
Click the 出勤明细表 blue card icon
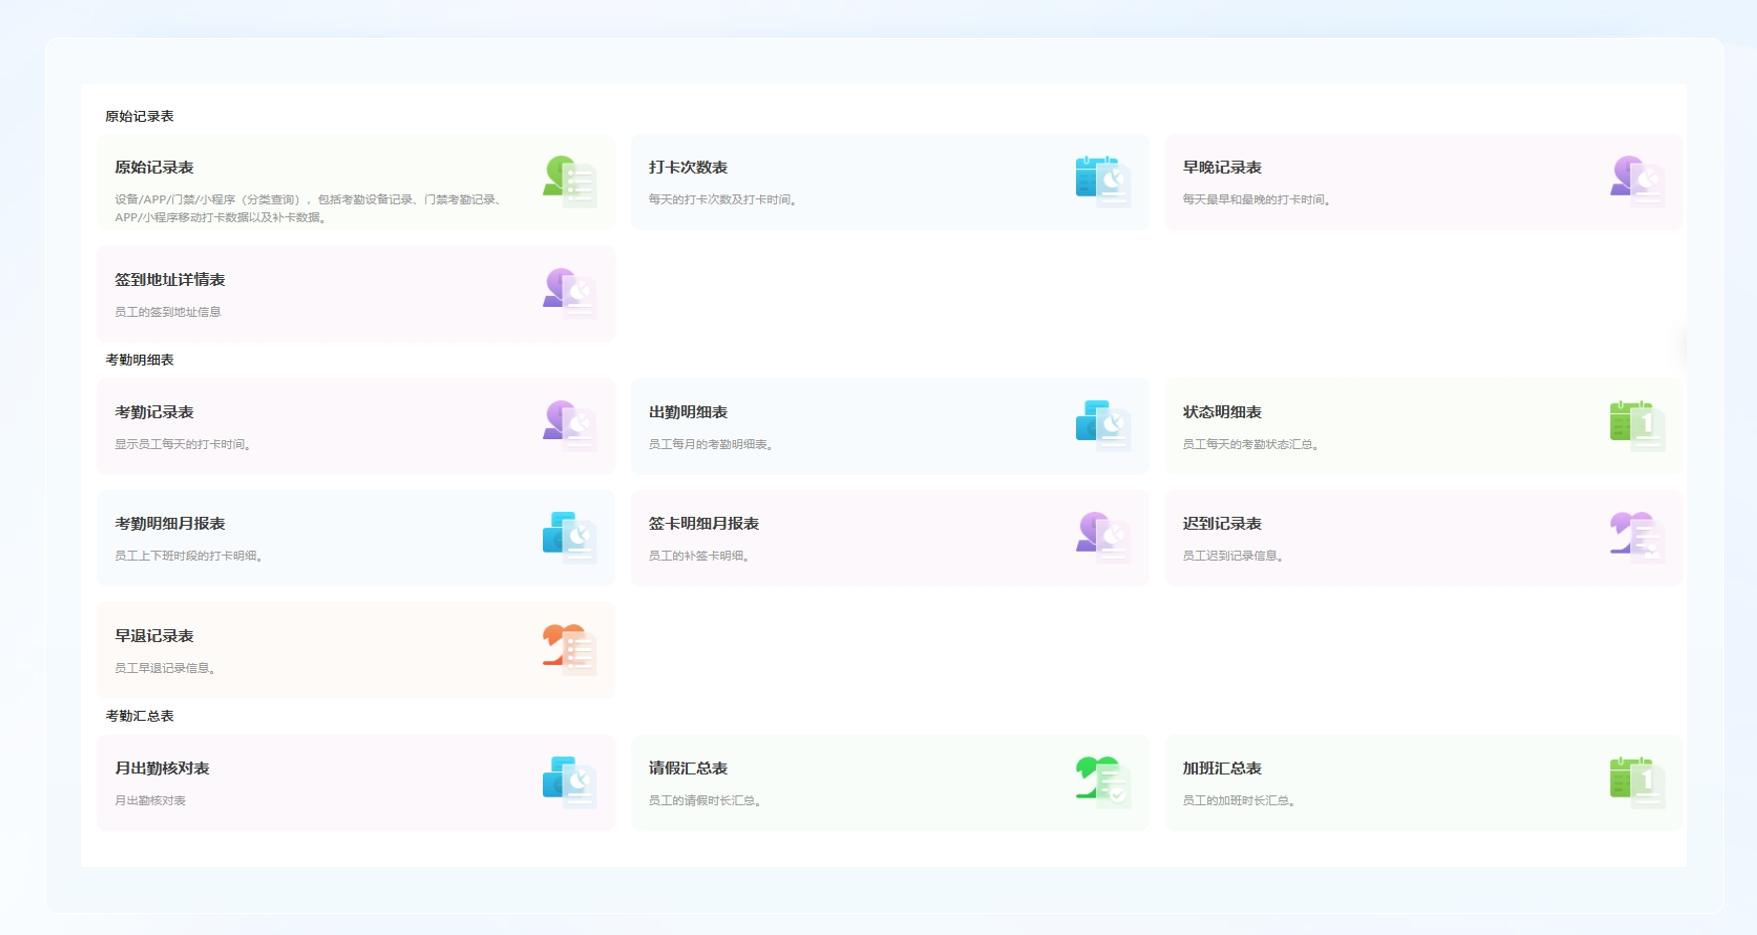[x=1103, y=426]
